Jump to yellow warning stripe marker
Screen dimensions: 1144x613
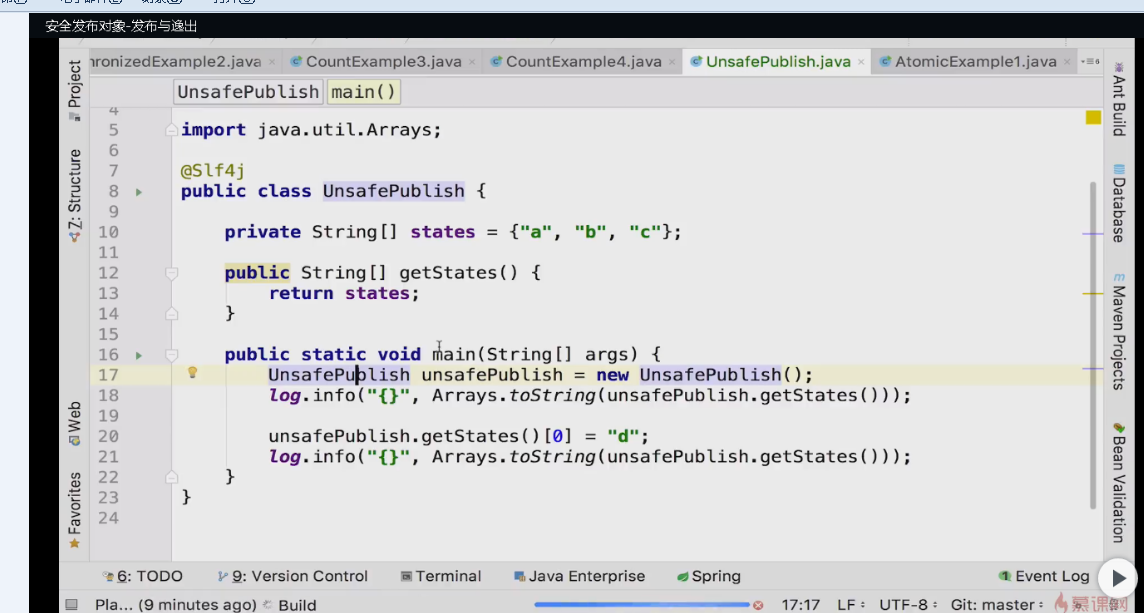(x=1092, y=293)
